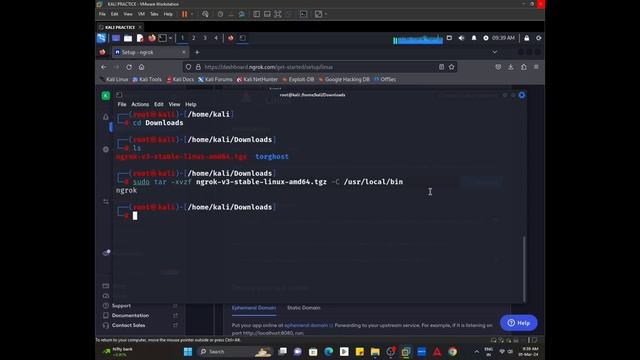Click the terminal vertical scrollbar

pyautogui.click(x=524, y=268)
